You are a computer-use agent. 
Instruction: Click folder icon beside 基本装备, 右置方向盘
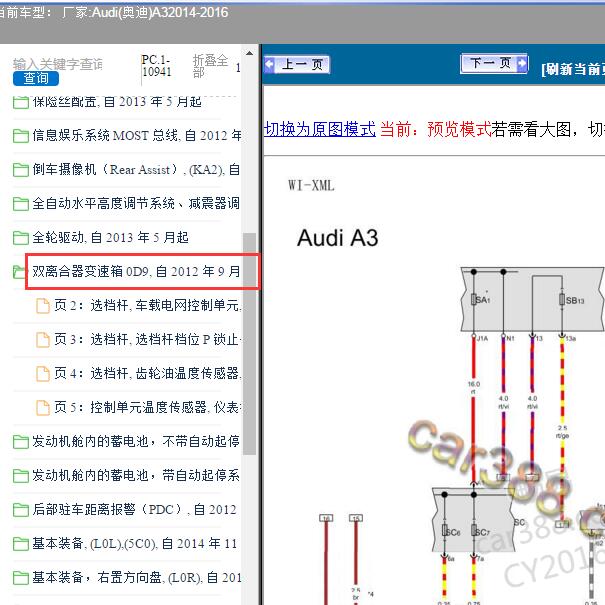pyautogui.click(x=20, y=578)
